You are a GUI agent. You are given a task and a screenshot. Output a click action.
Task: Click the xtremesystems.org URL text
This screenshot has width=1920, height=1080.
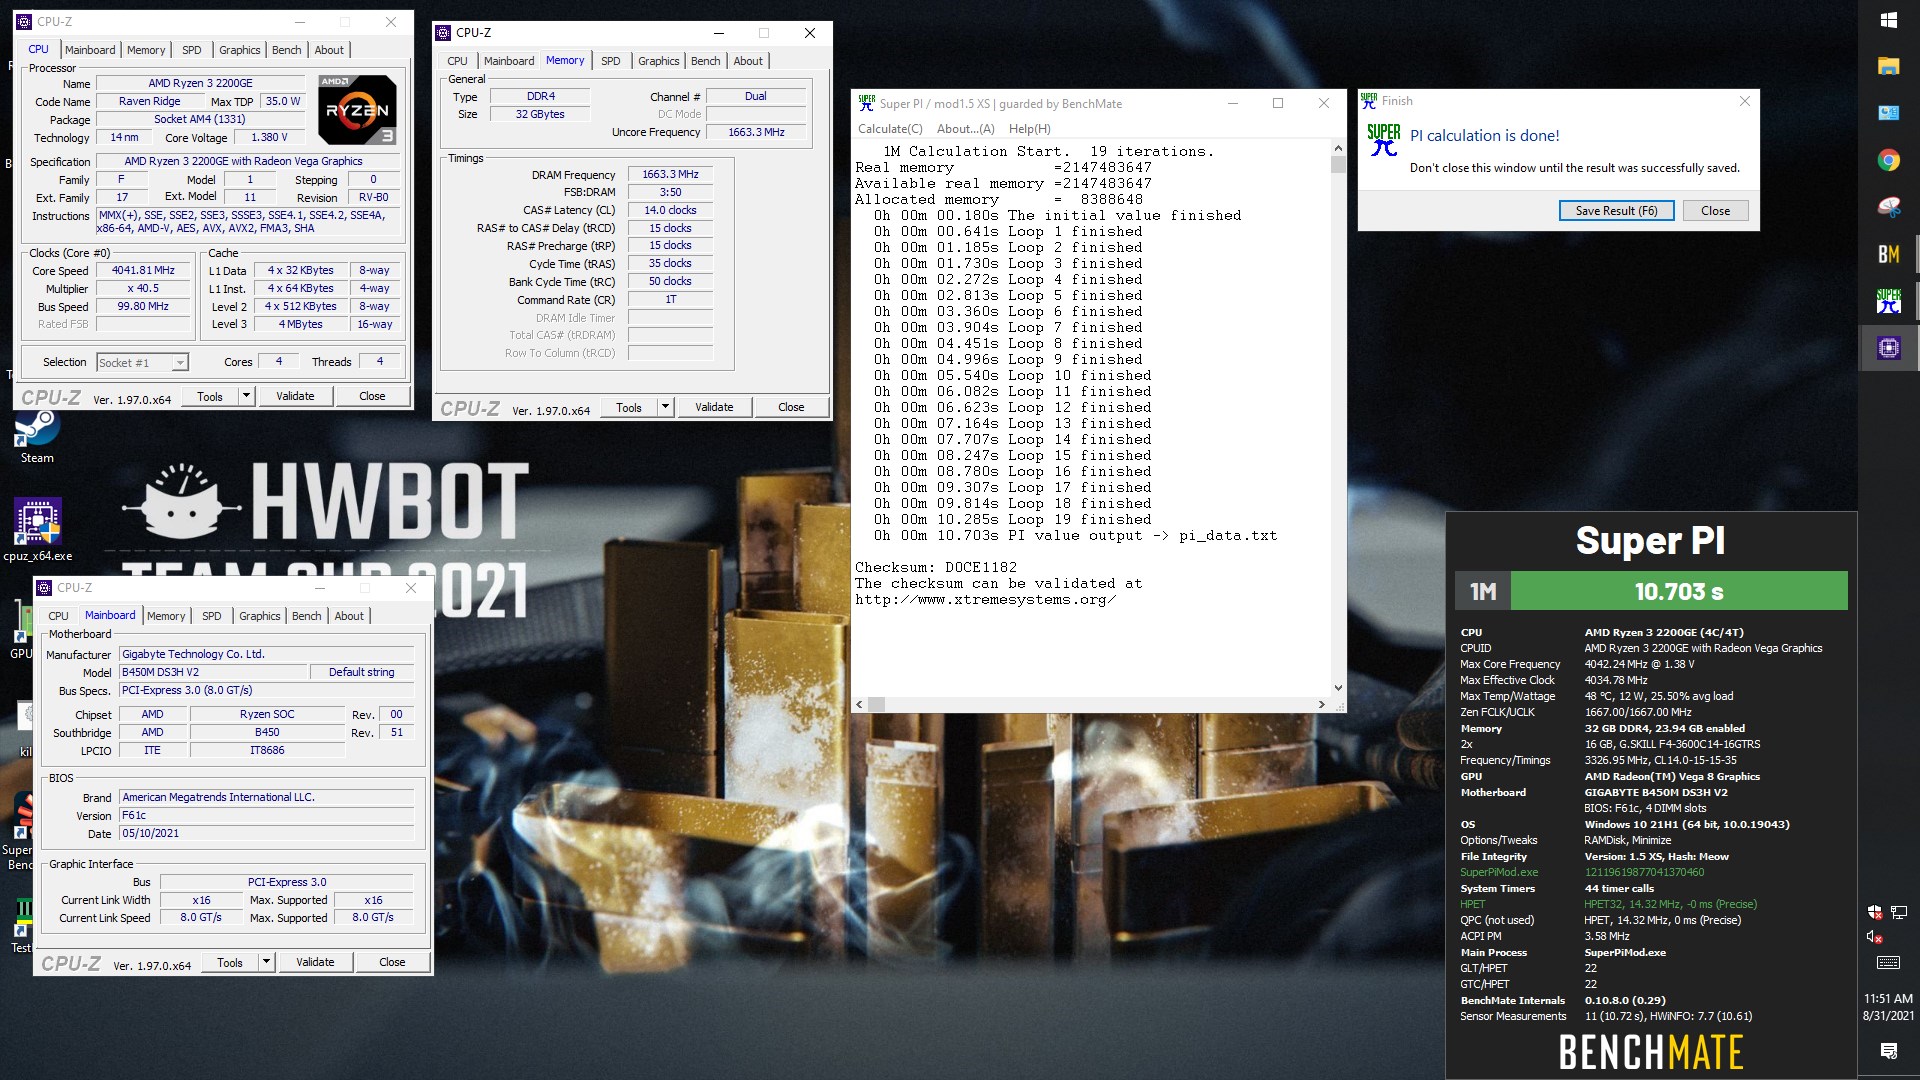point(985,599)
